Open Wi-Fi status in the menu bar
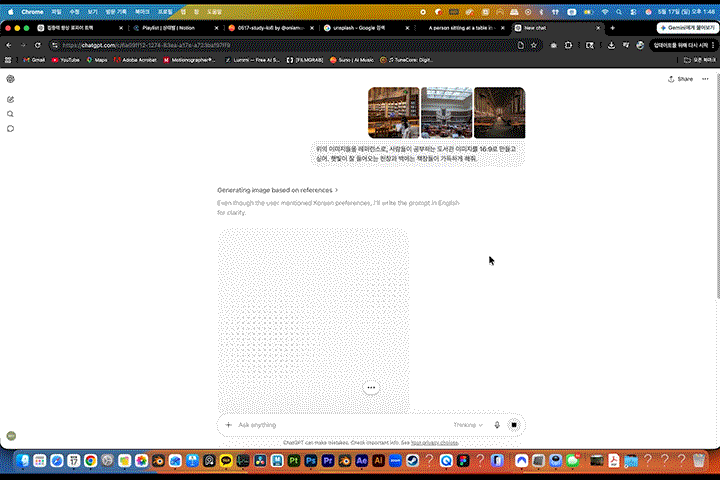Viewport: 720px width, 480px height. (x=605, y=12)
